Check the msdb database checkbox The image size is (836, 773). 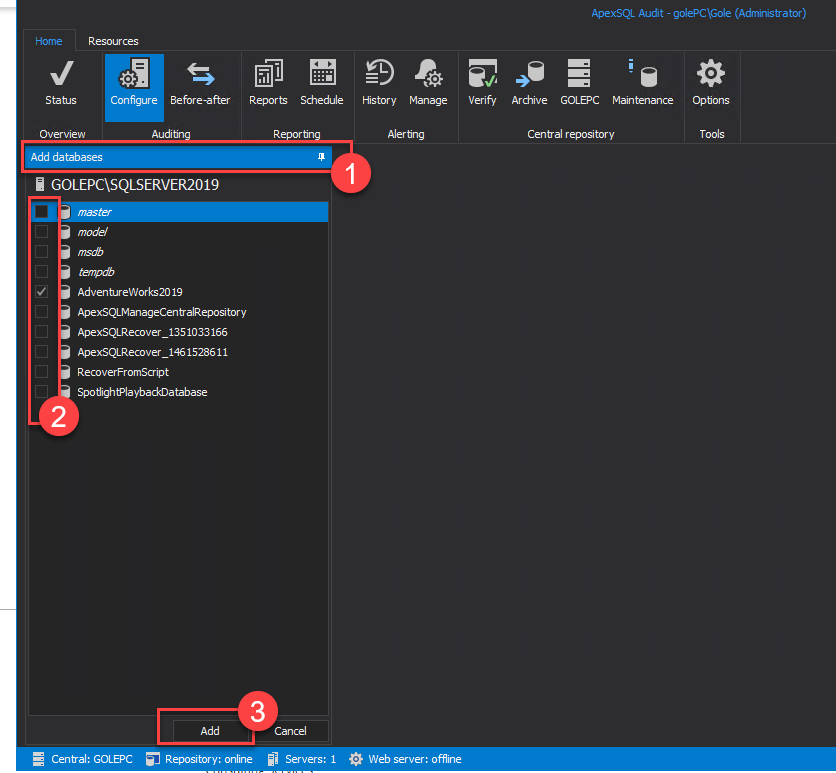click(x=41, y=252)
